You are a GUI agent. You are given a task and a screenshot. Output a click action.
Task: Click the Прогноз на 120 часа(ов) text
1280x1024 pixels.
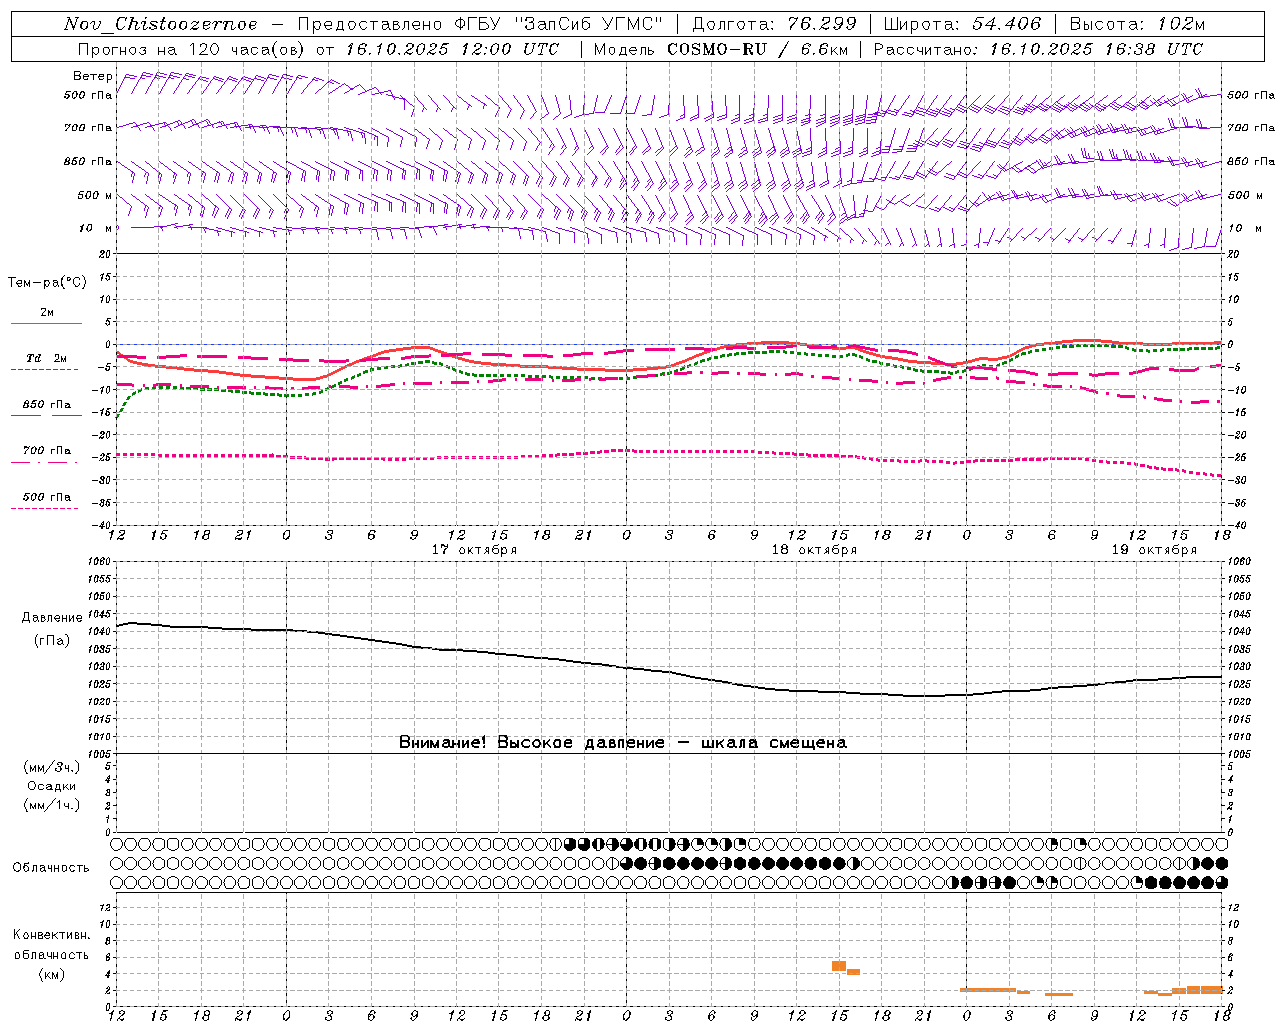click(x=193, y=49)
